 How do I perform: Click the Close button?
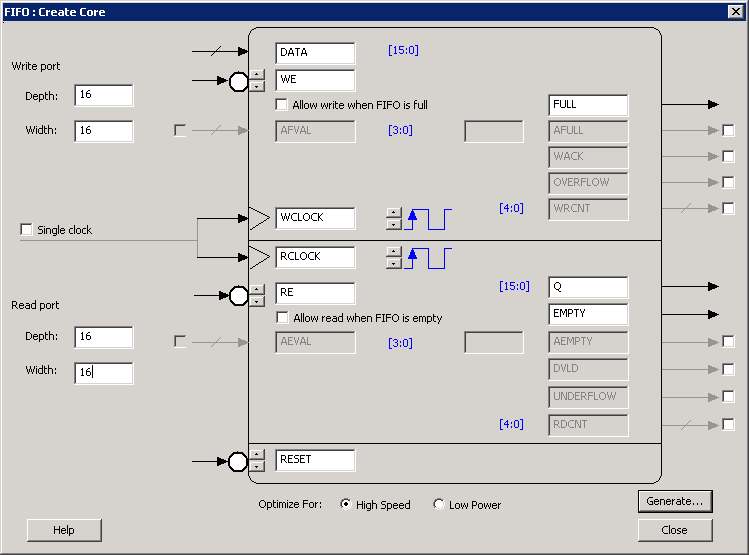(675, 530)
